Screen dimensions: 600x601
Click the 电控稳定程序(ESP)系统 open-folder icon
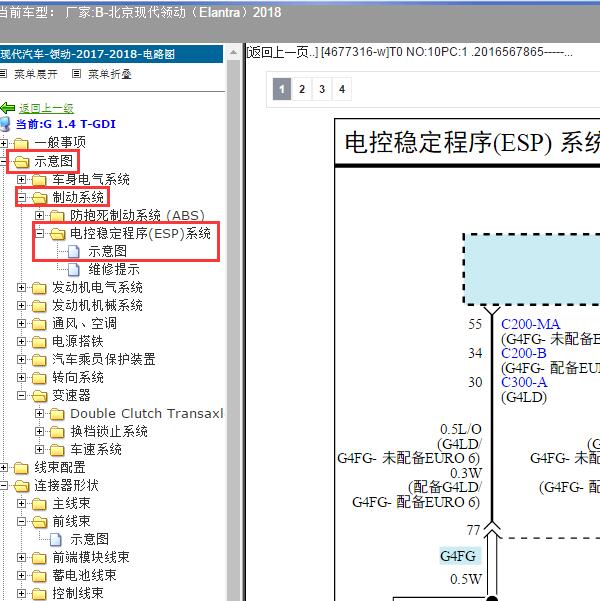[x=58, y=234]
